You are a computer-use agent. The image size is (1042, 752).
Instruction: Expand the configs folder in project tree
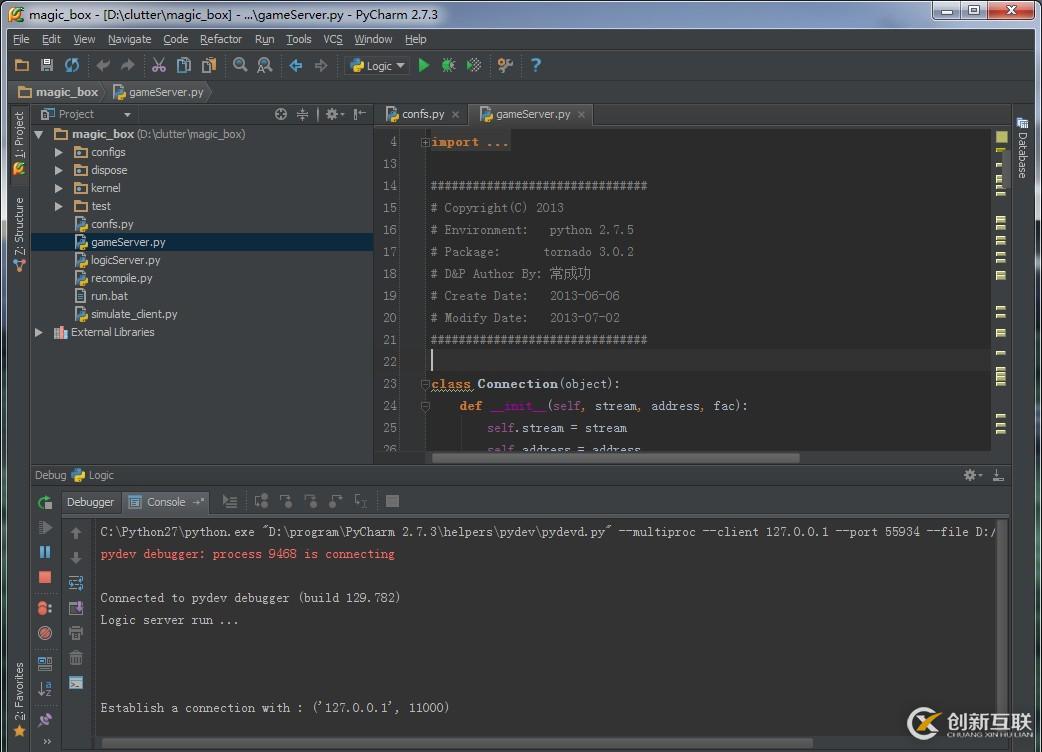pos(59,152)
